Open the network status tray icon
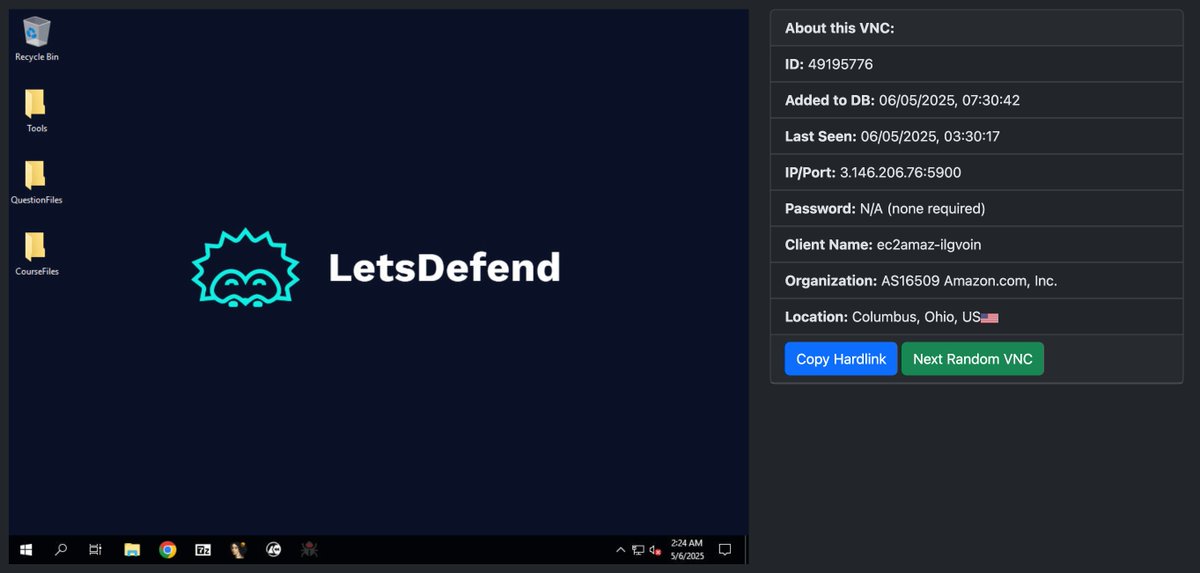Viewport: 1200px width, 573px height. coord(637,549)
